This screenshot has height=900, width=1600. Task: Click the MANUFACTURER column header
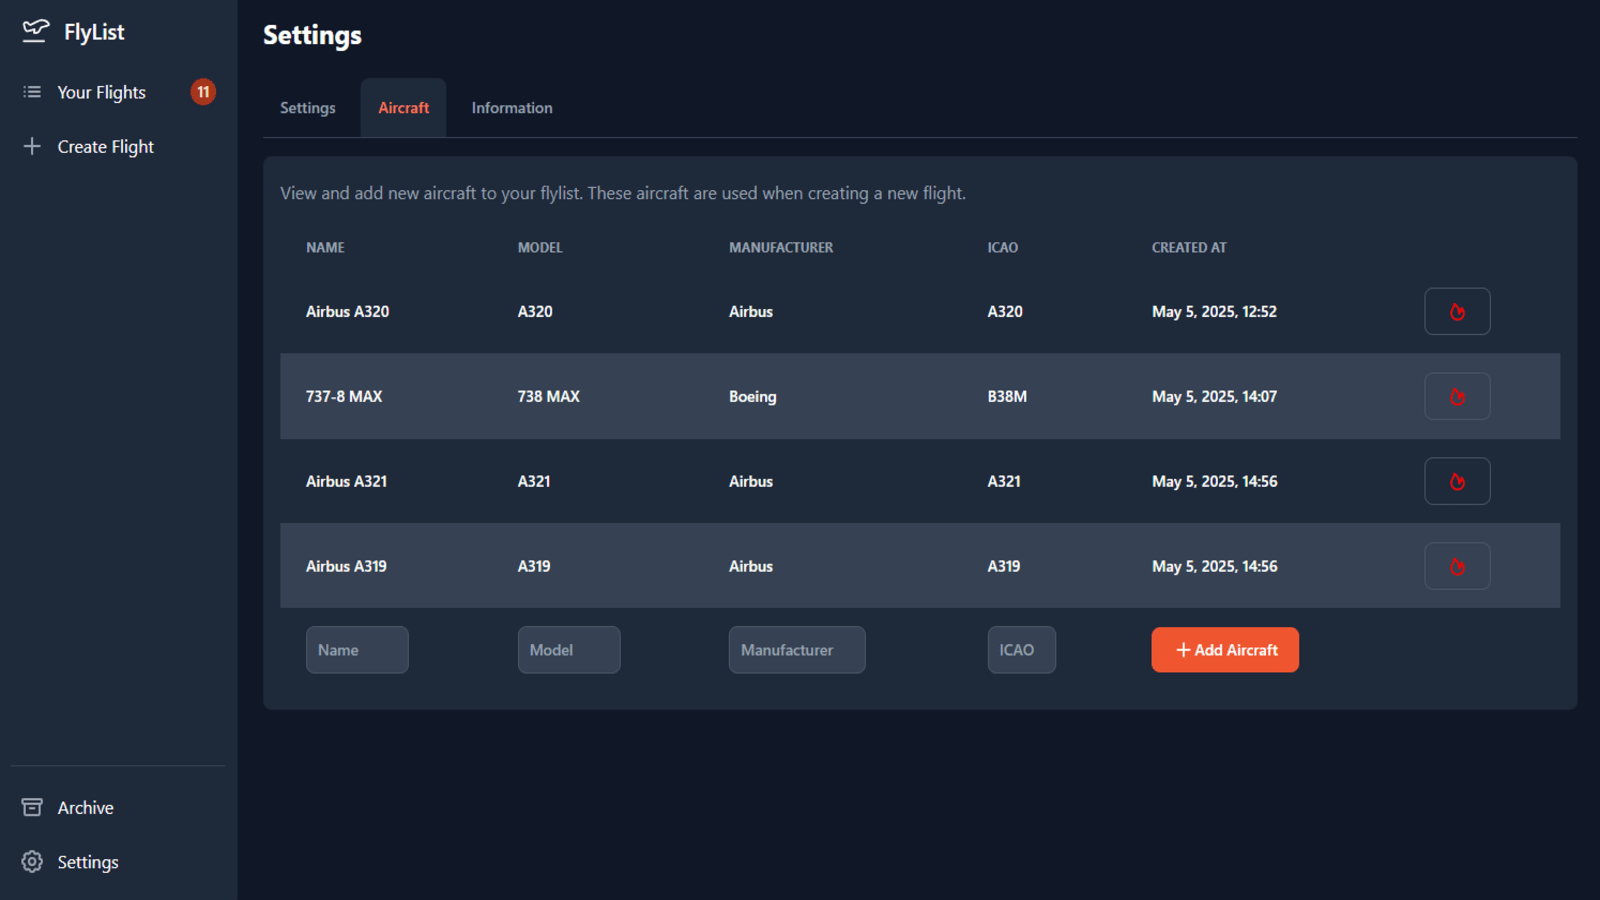781,247
